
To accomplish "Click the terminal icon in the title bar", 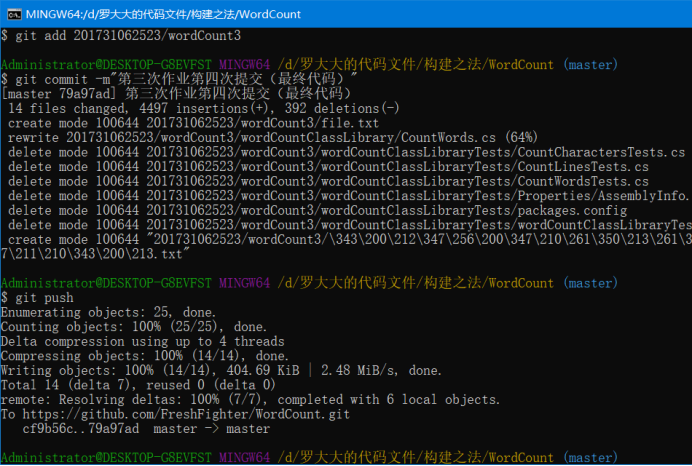I will tap(14, 15).
